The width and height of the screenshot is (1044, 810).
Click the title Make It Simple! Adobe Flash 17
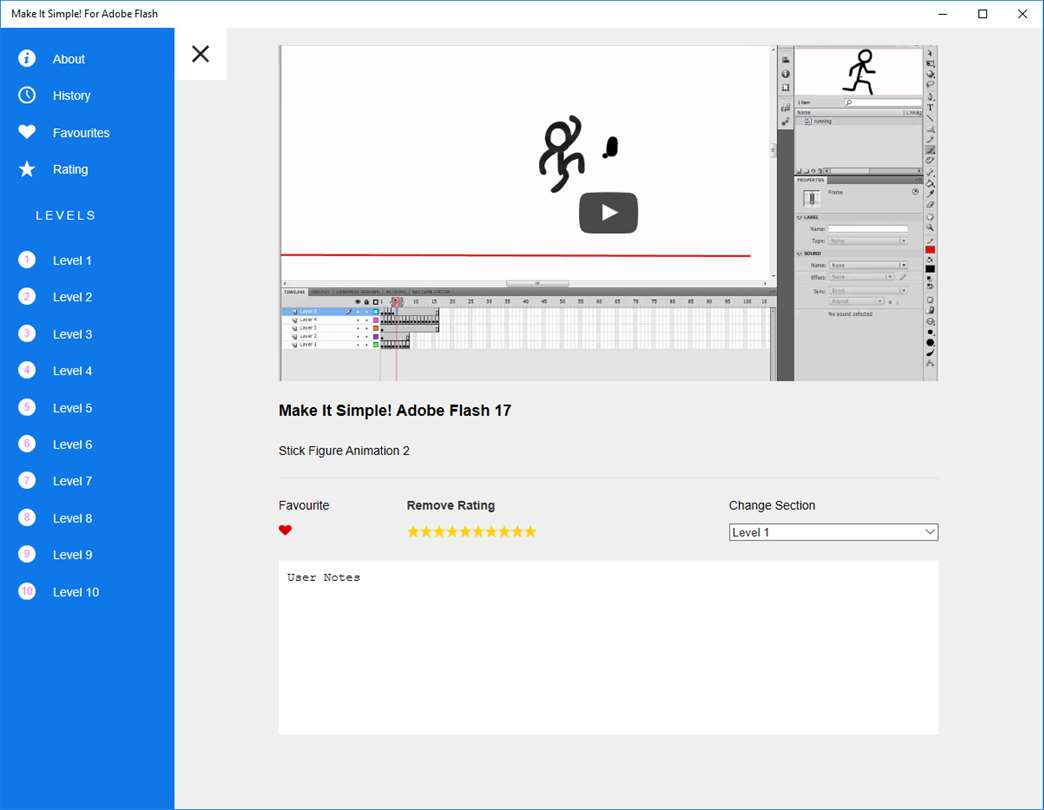[x=395, y=411]
